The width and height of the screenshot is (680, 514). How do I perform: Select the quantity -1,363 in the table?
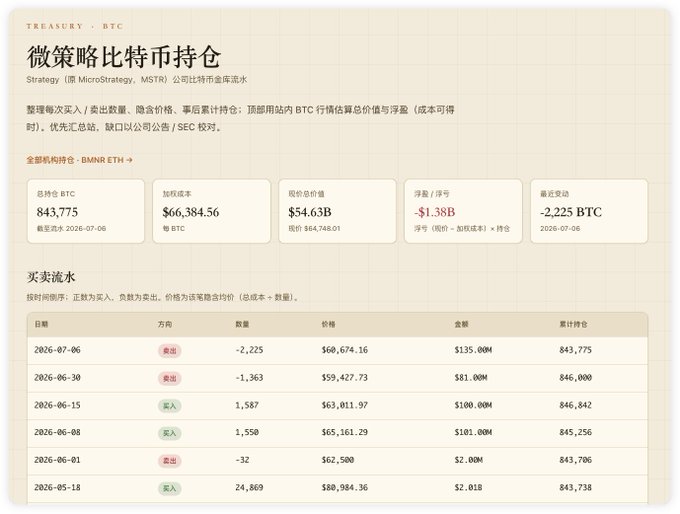point(249,378)
